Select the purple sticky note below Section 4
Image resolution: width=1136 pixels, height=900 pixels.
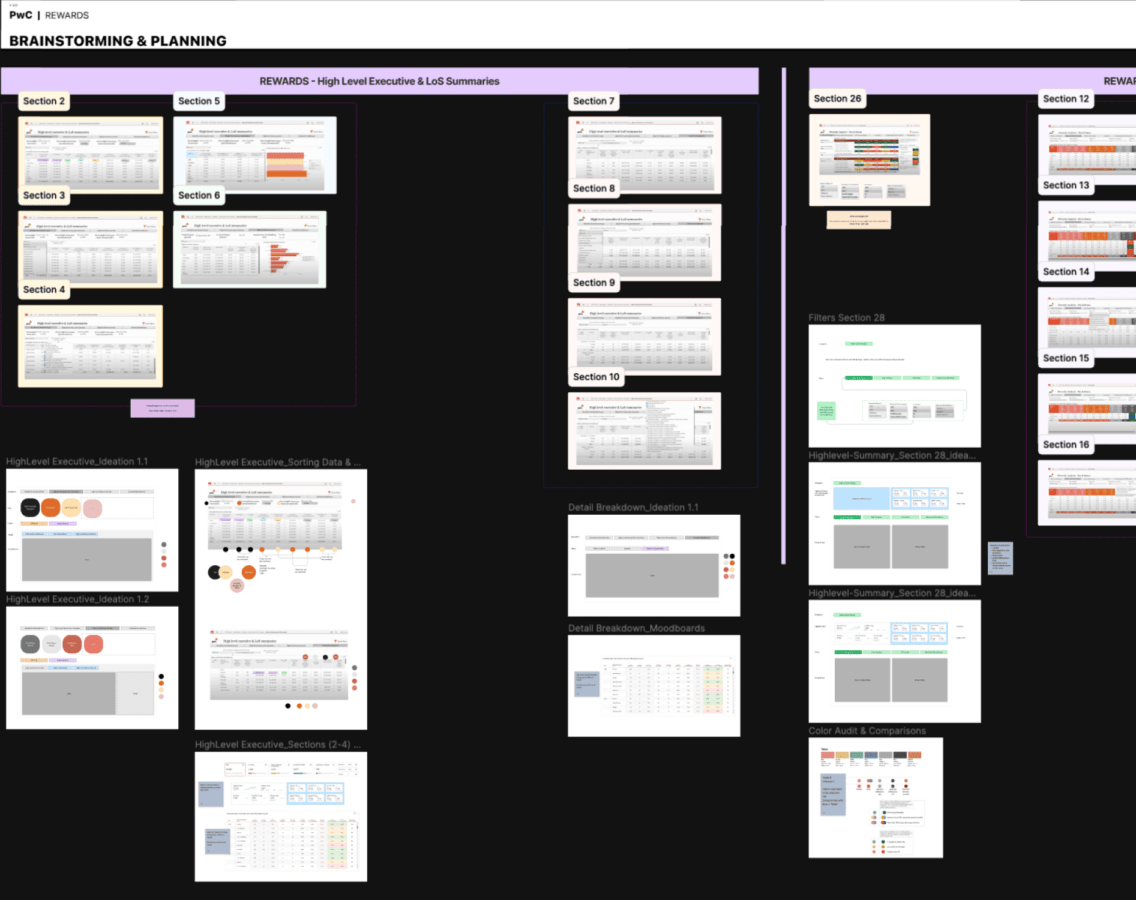tap(162, 408)
